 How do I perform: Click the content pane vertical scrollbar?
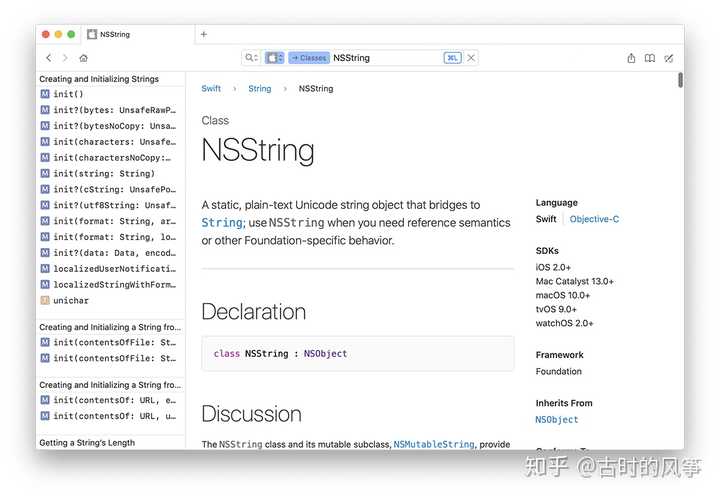tap(680, 80)
